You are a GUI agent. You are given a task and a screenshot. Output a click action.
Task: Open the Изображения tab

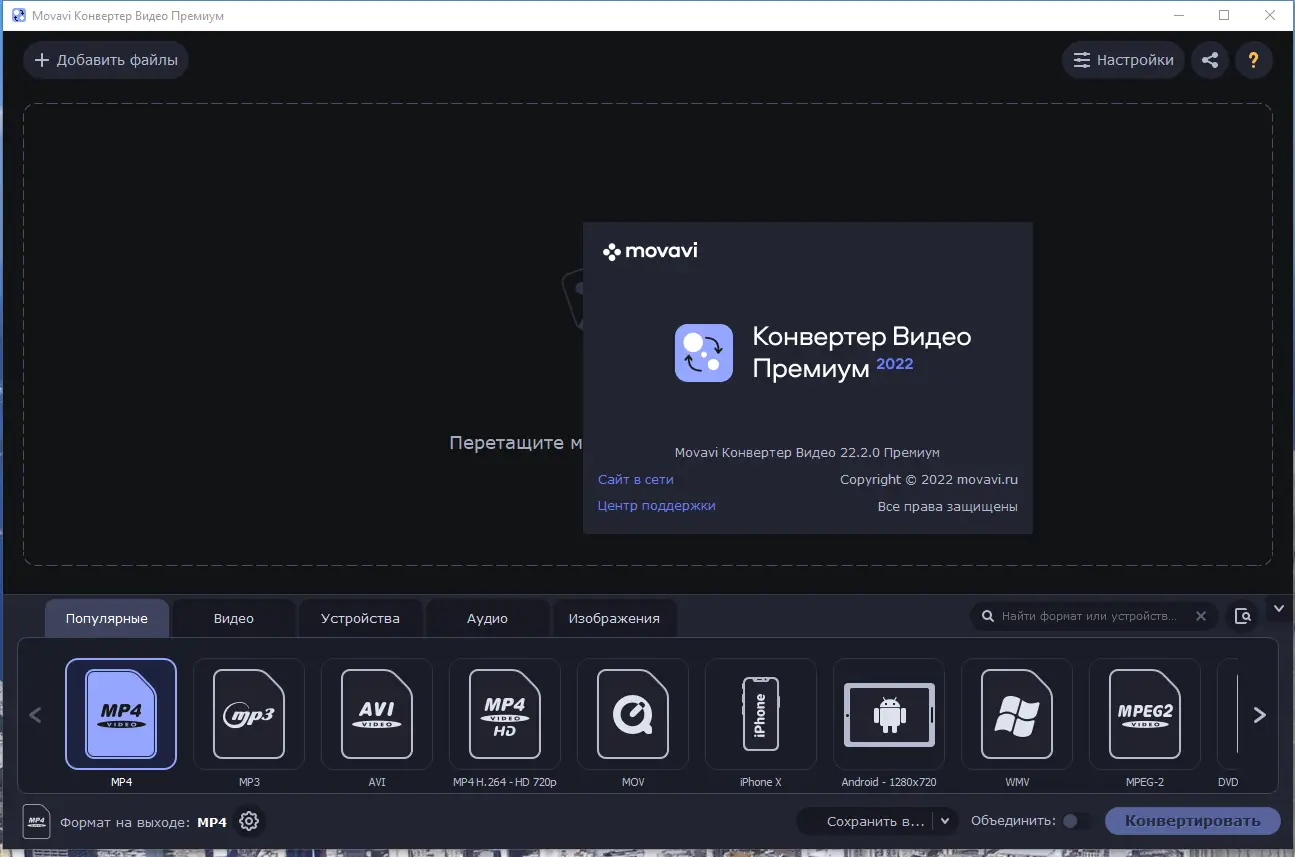614,618
